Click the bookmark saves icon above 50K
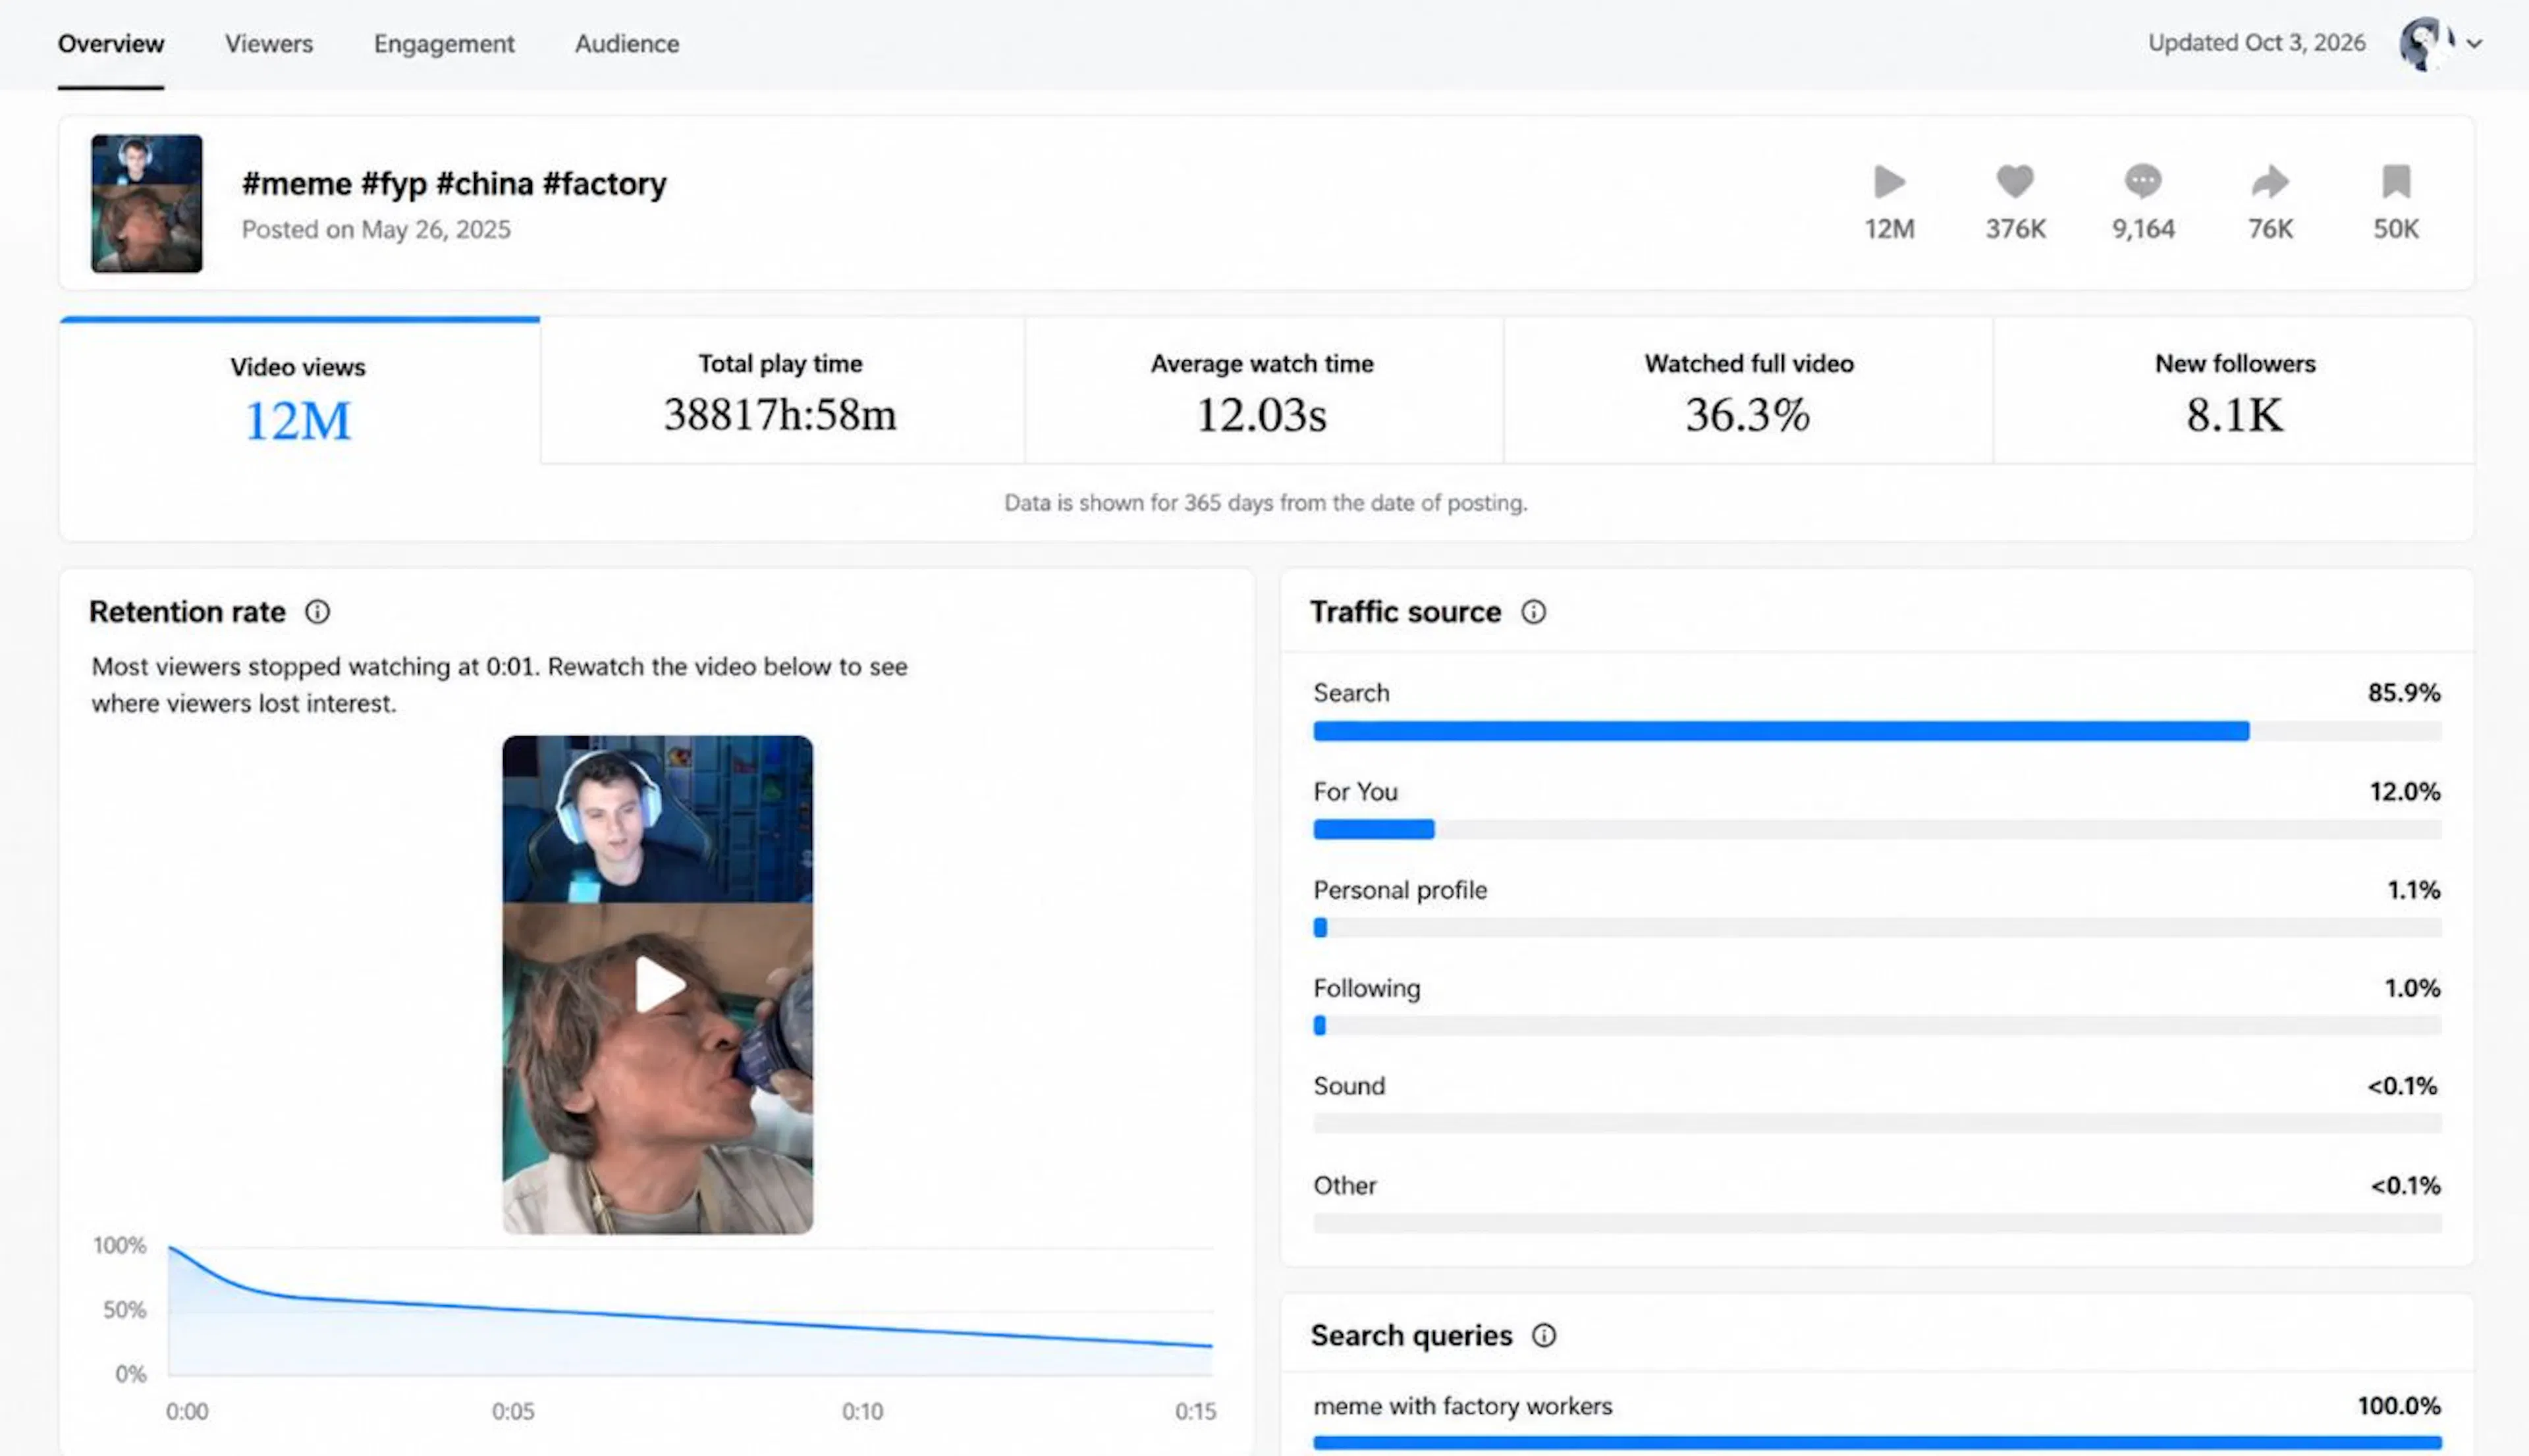The height and width of the screenshot is (1456, 2529). tap(2396, 181)
